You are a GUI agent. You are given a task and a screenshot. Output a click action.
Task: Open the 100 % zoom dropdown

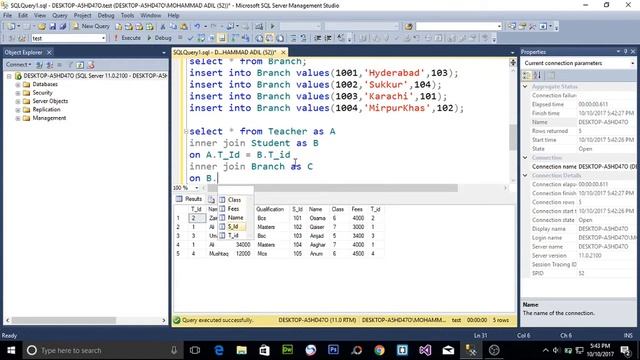coord(197,188)
